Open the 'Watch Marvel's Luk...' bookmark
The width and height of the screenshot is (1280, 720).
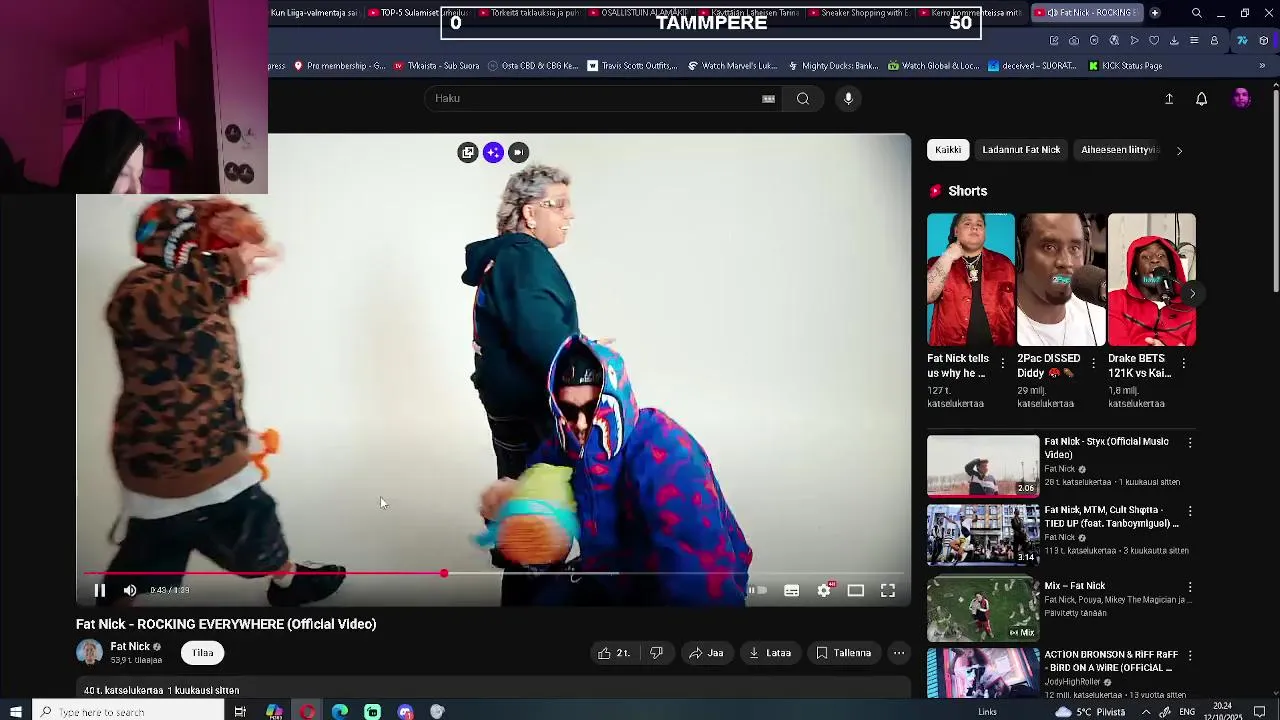[x=732, y=66]
